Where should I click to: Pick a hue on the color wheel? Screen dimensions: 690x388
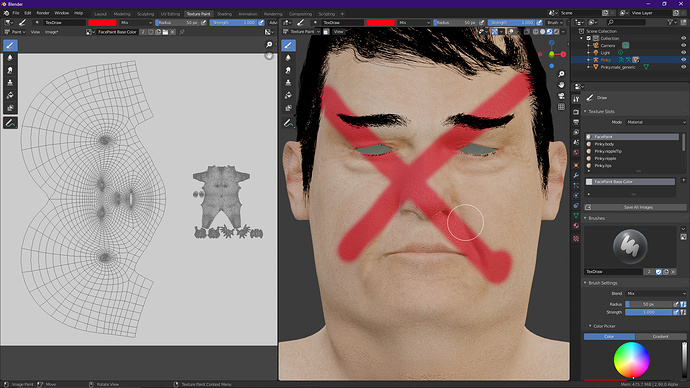point(631,360)
